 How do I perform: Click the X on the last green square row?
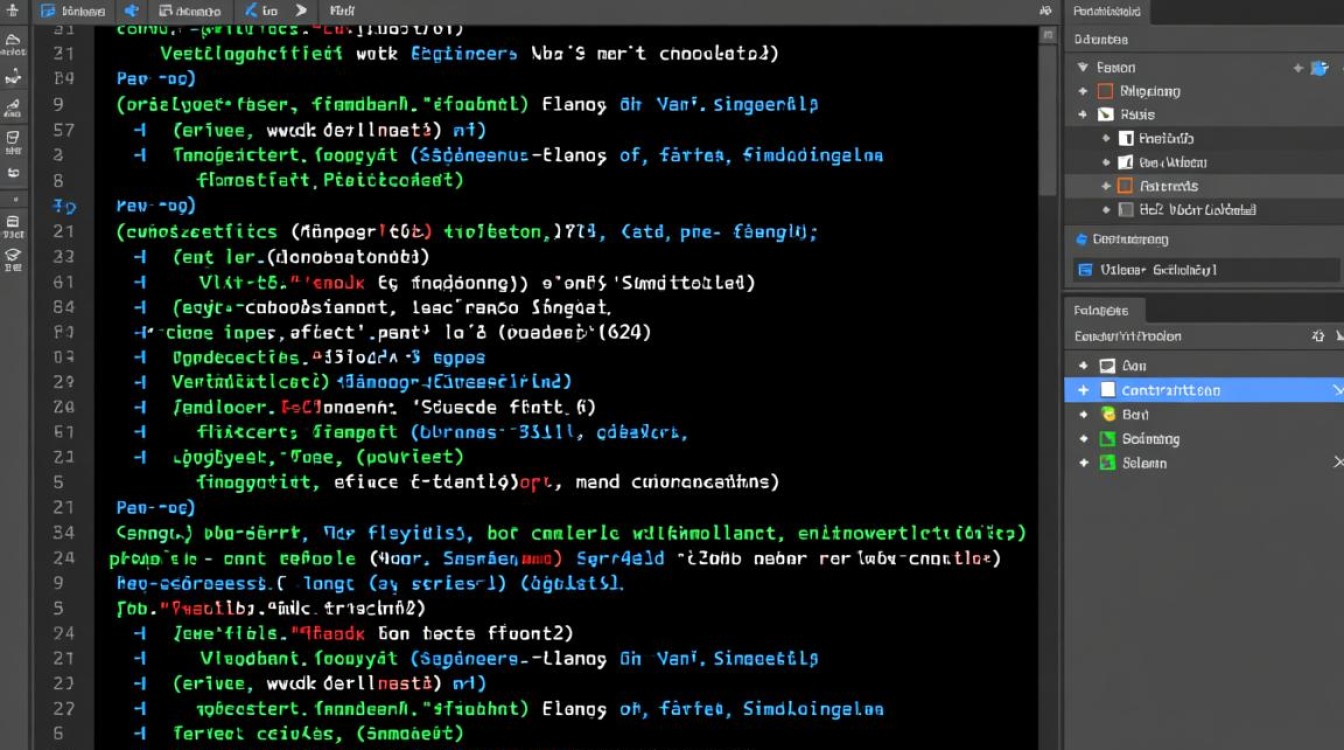[1338, 463]
